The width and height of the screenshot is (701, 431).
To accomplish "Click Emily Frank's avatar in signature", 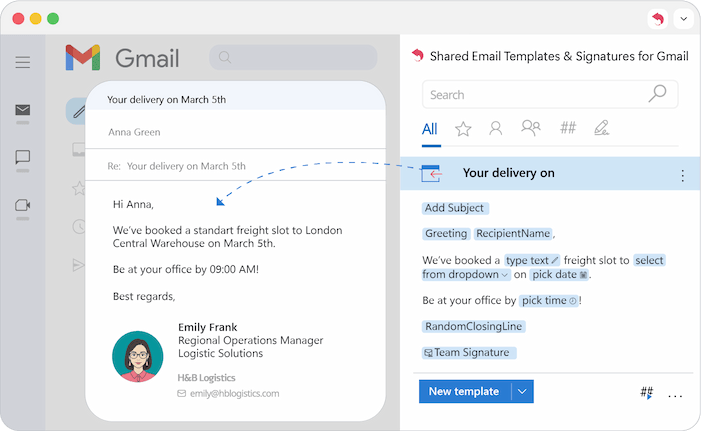I will coord(138,356).
